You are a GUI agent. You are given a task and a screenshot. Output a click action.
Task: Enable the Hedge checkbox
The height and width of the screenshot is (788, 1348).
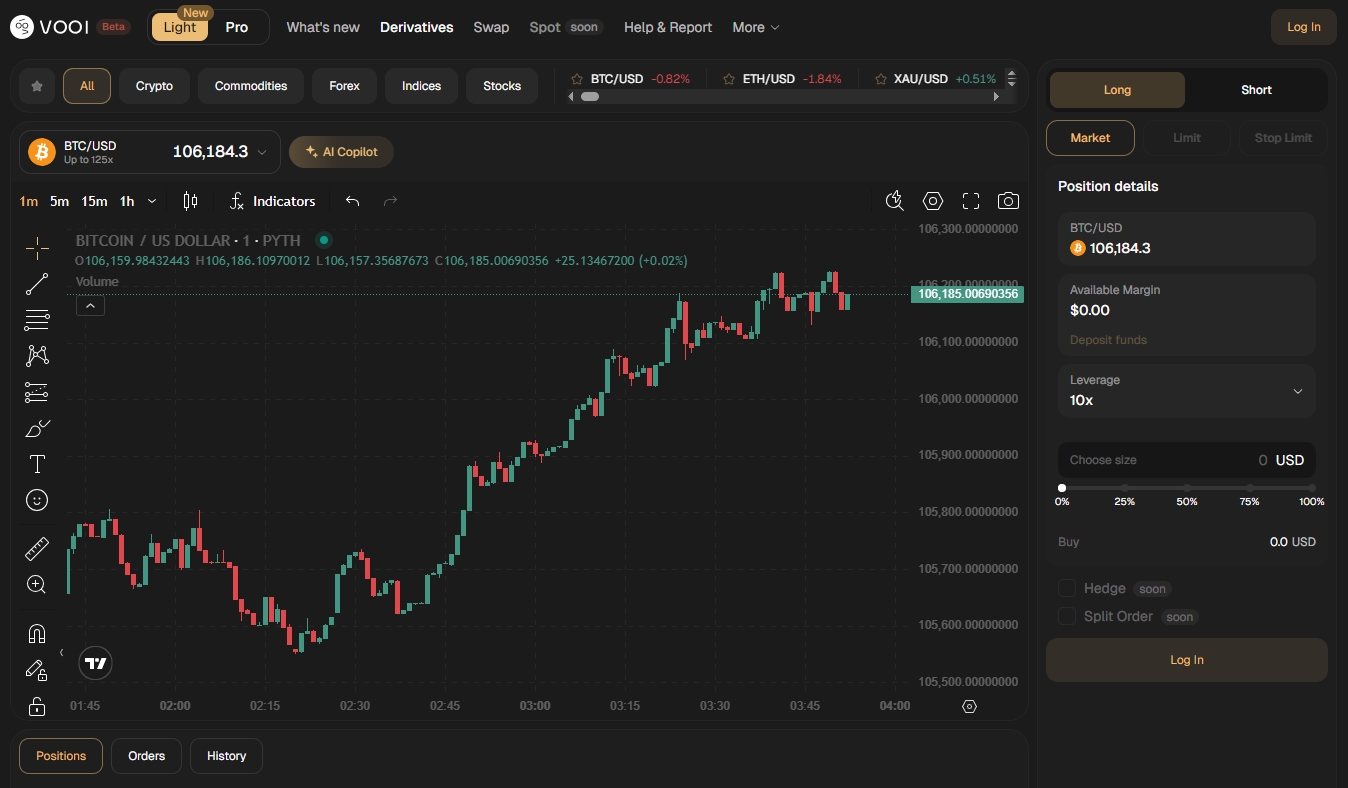pos(1066,588)
